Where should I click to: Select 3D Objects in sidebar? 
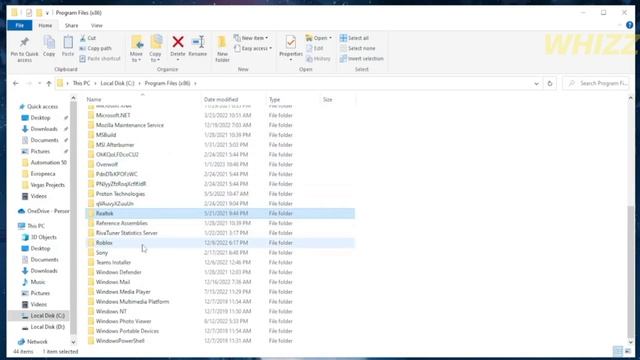(x=43, y=237)
